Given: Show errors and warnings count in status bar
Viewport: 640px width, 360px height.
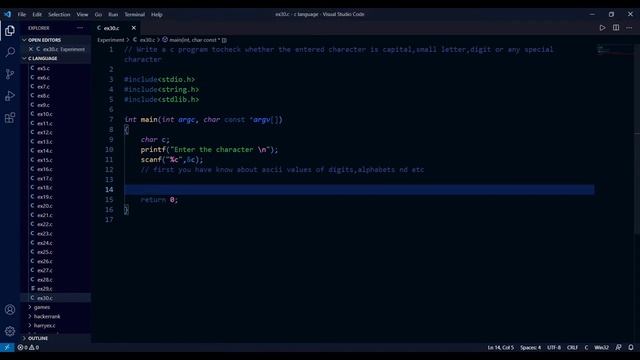Looking at the screenshot, I should tap(28, 347).
